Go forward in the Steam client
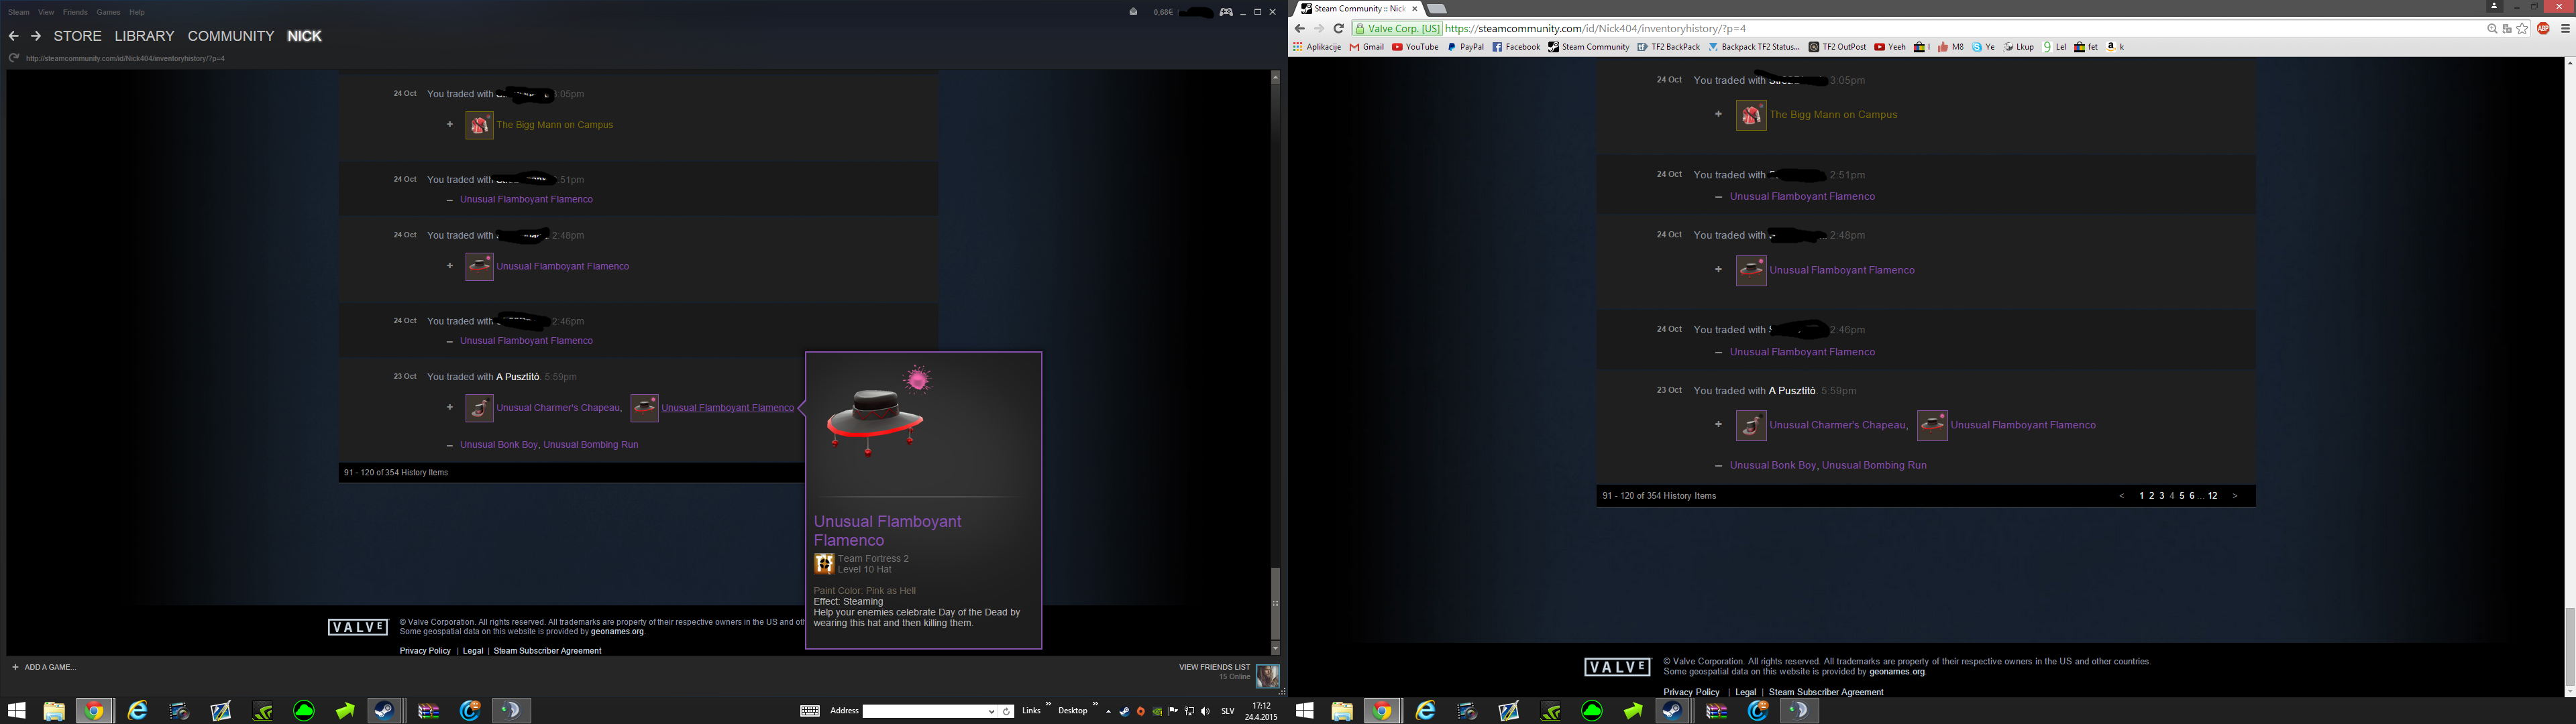 click(x=36, y=36)
